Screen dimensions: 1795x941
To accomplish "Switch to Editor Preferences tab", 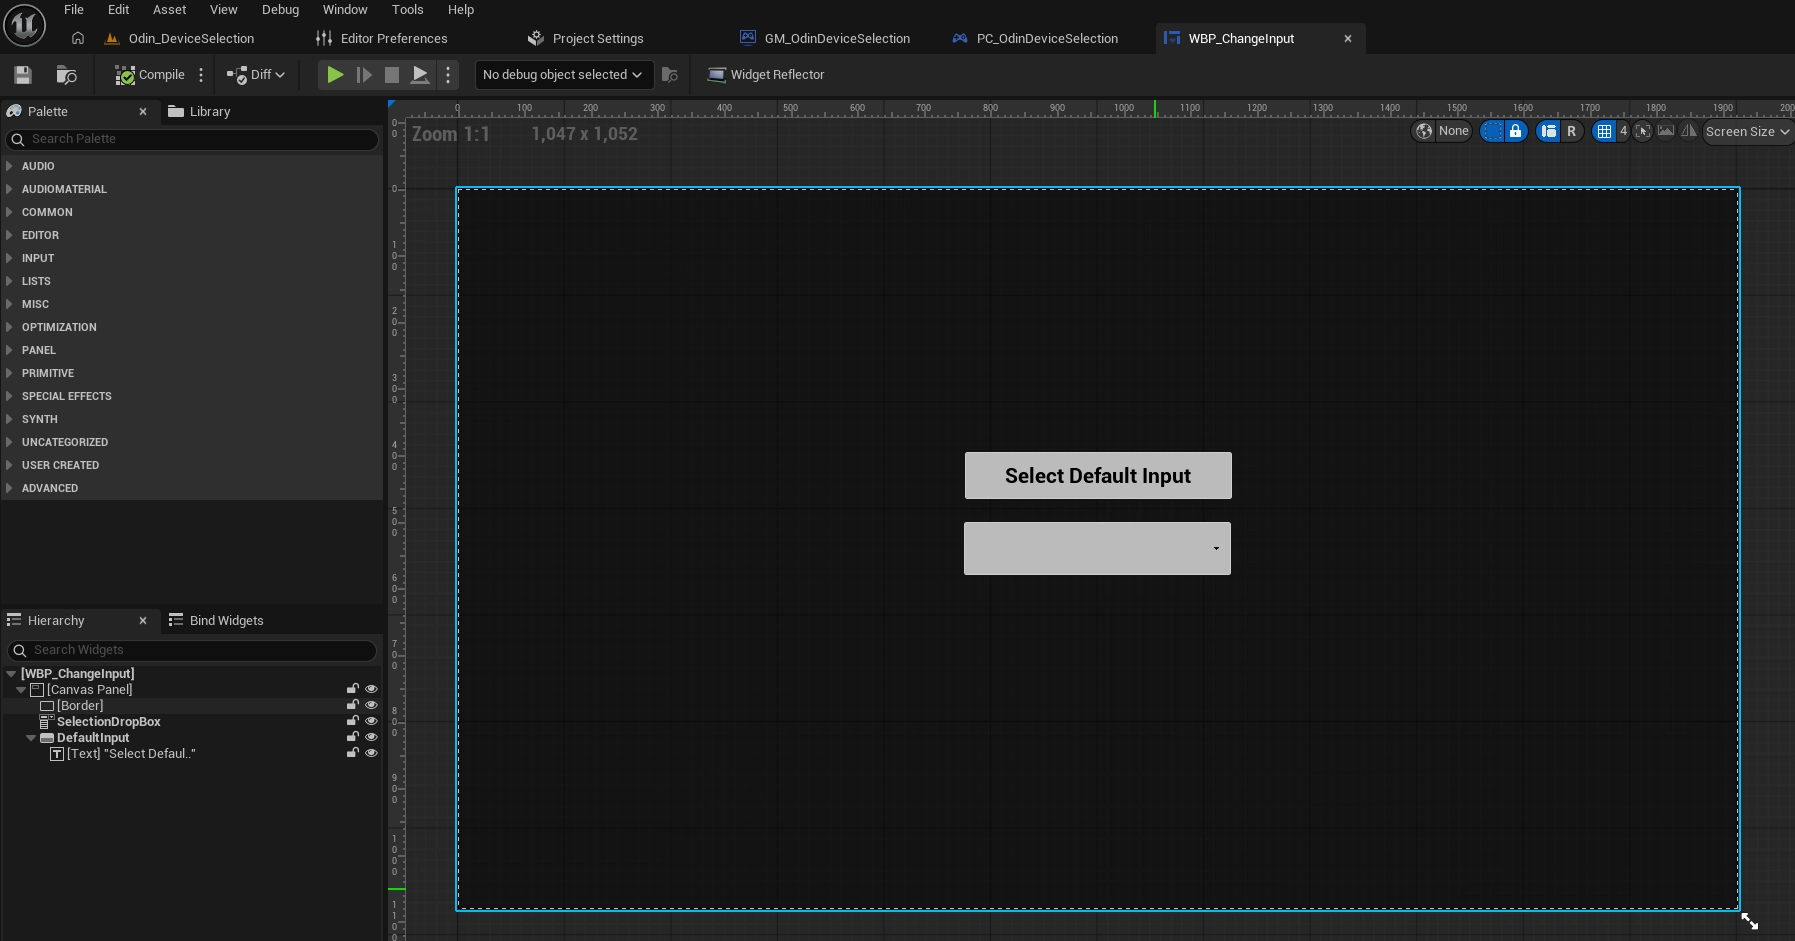I will 382,38.
